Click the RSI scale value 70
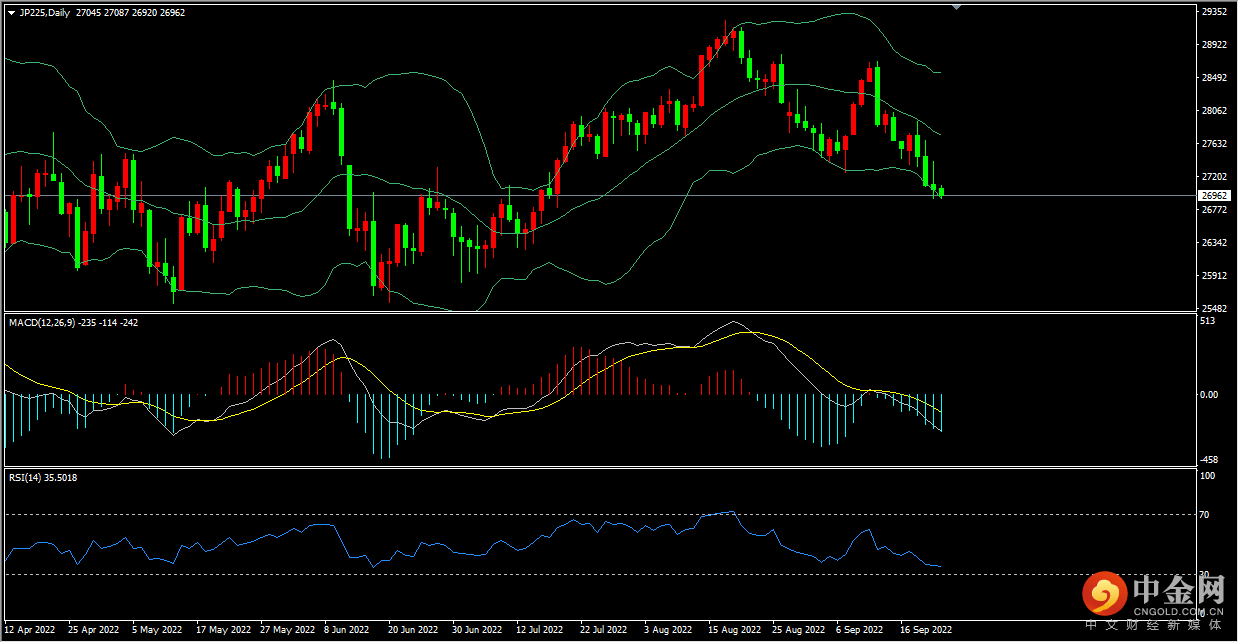Screen dimensions: 1239x643 click(x=1205, y=515)
